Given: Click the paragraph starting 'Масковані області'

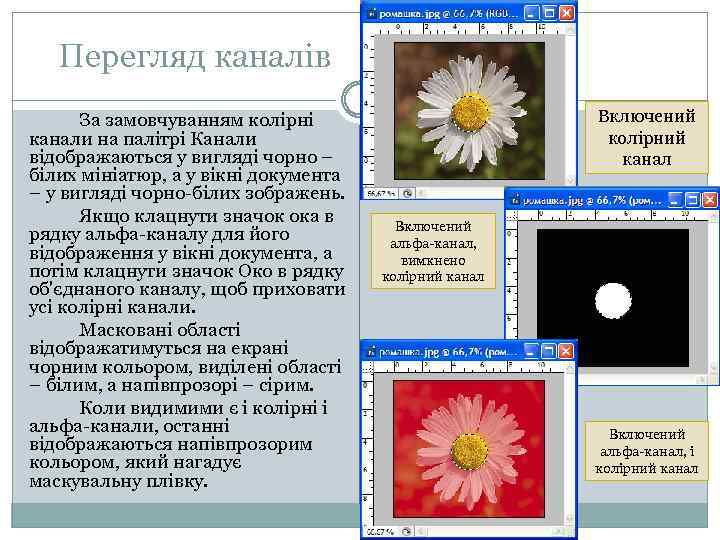Looking at the screenshot, I should pos(186,357).
